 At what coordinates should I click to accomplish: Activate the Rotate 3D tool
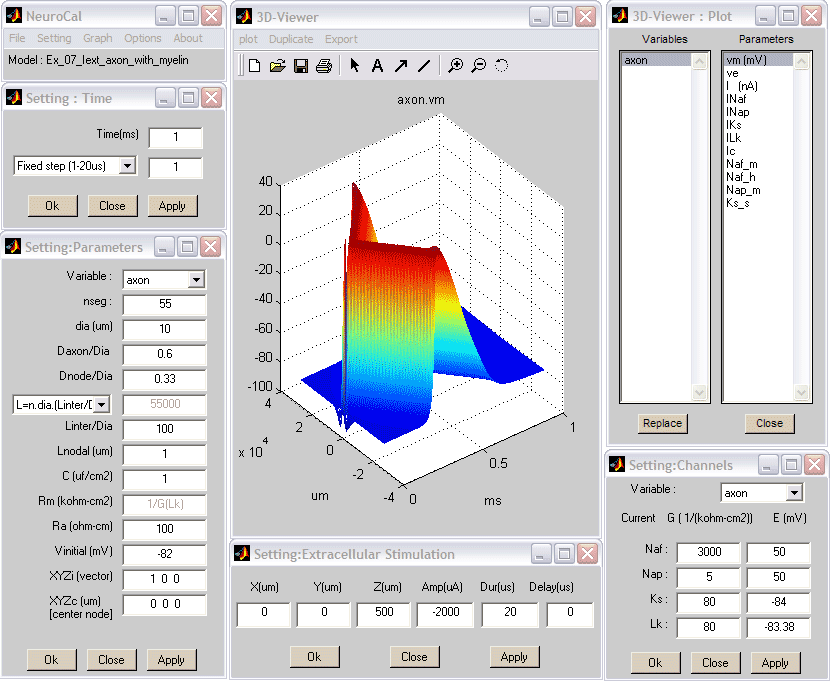pyautogui.click(x=501, y=65)
